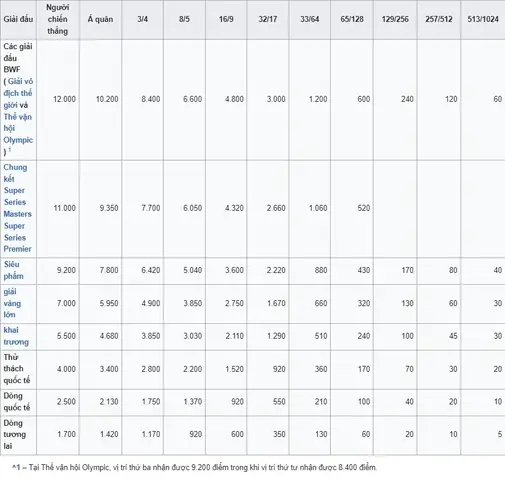505x479 pixels.
Task: Open the Super Series Premier link
Action: 17,237
